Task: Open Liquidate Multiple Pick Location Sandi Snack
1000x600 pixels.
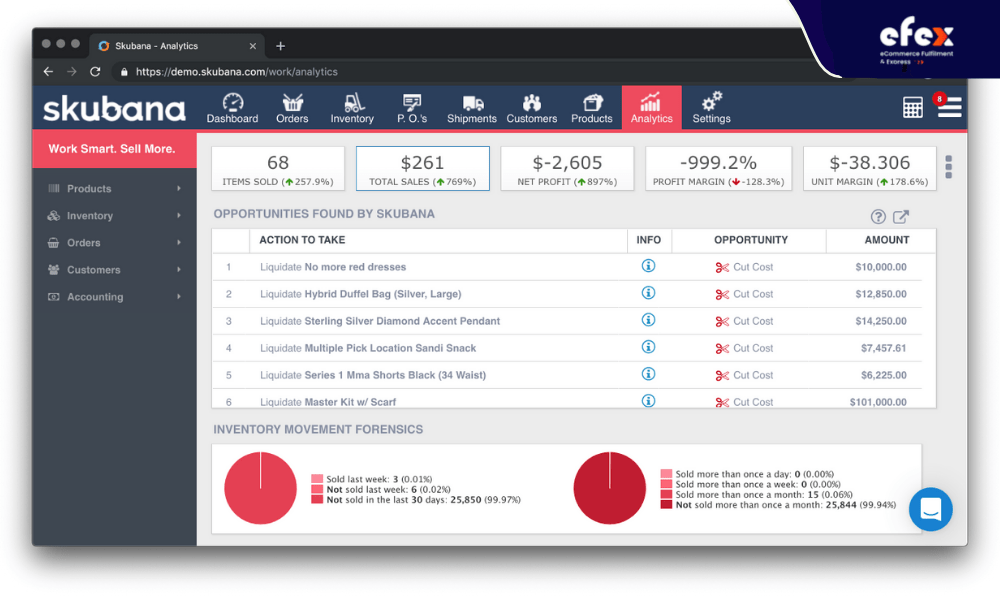Action: (x=368, y=348)
